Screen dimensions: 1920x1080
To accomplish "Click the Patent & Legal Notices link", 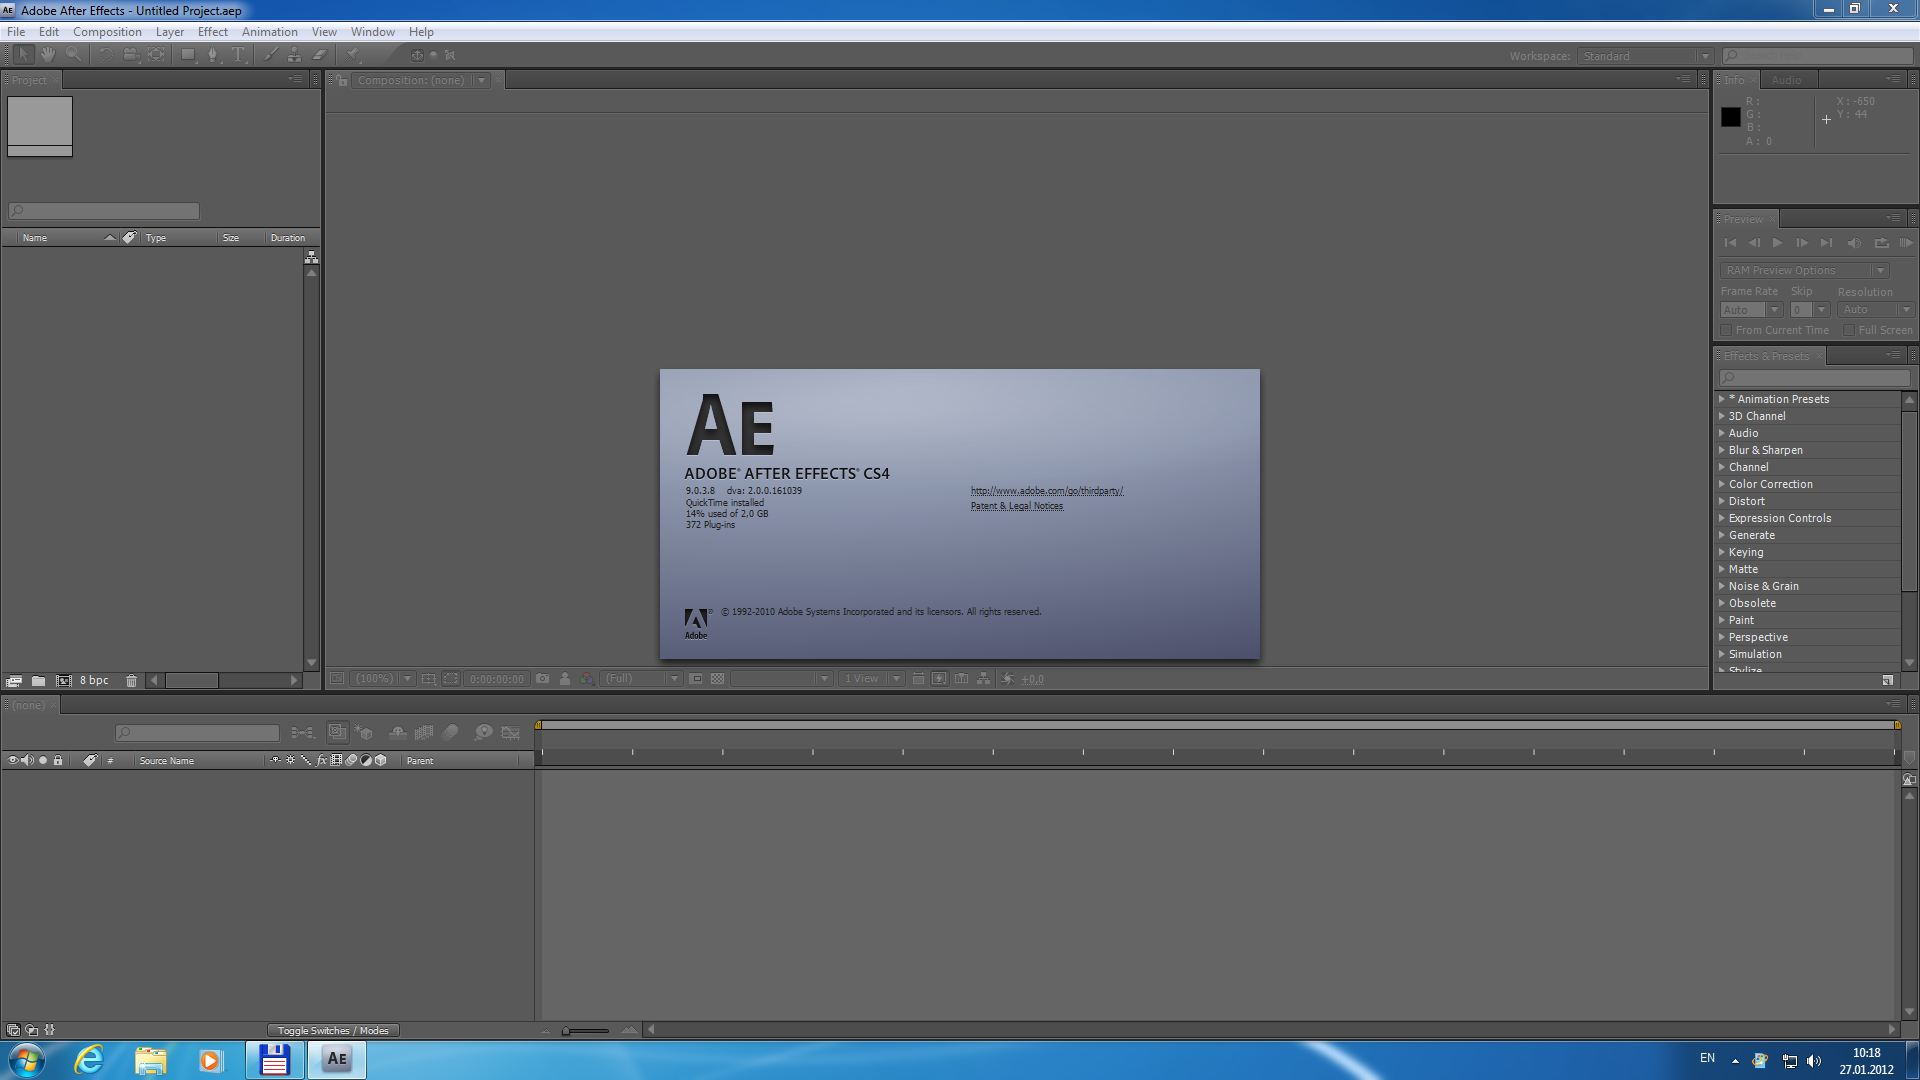I will [x=1015, y=505].
